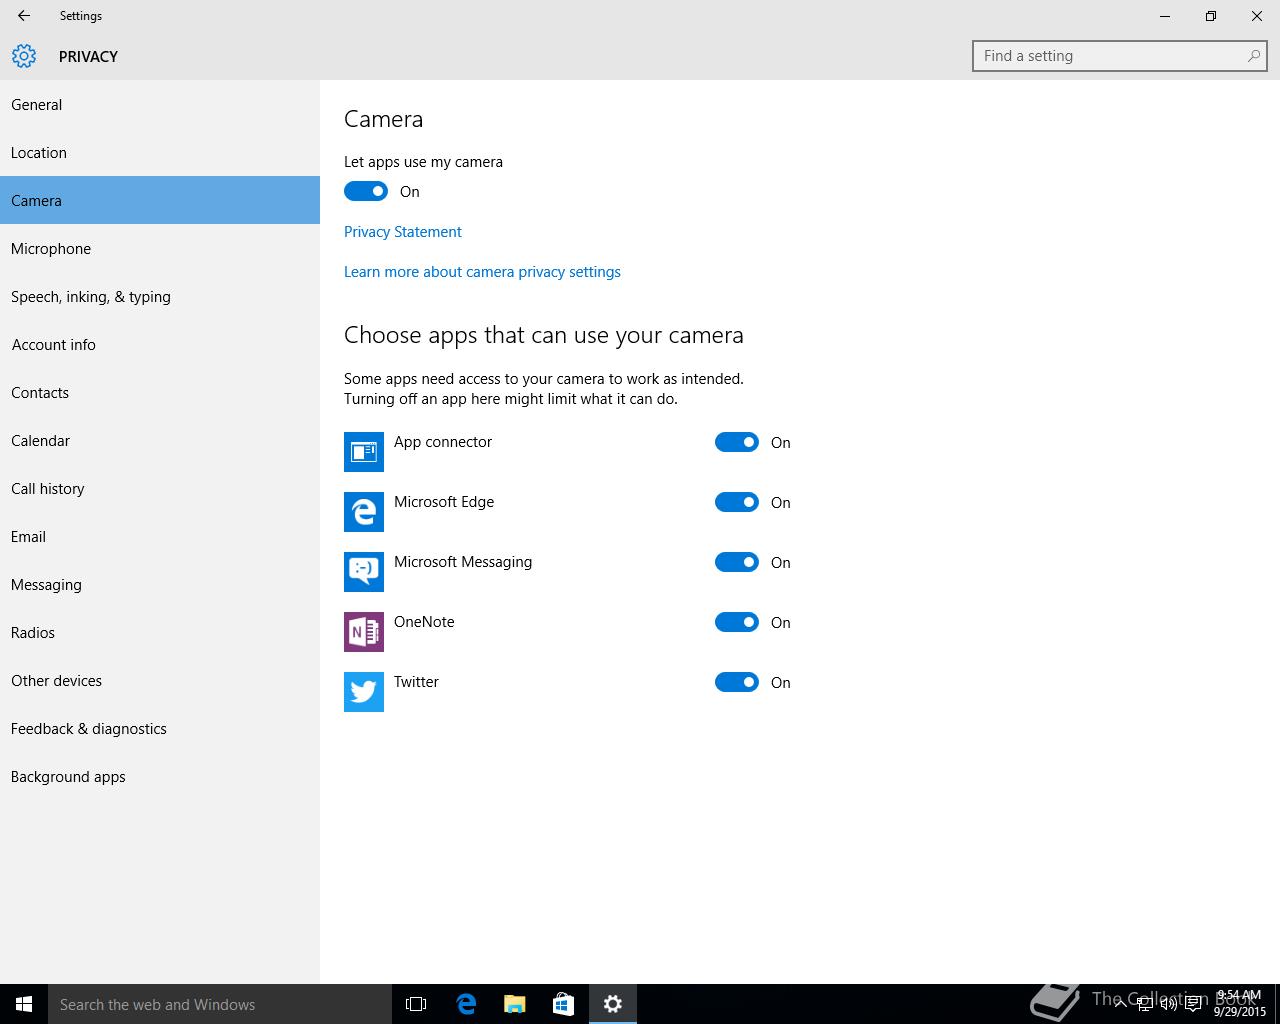Click the Privacy gear icon
This screenshot has height=1024, width=1280.
[24, 56]
